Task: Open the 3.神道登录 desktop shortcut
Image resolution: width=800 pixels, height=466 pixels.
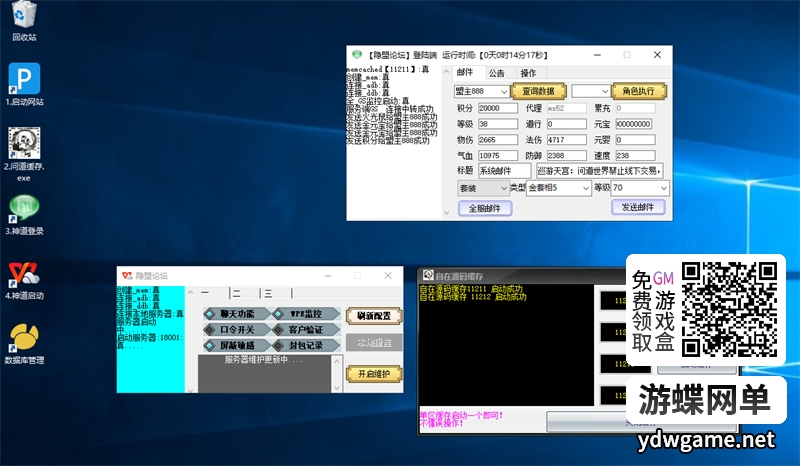Action: pyautogui.click(x=24, y=214)
